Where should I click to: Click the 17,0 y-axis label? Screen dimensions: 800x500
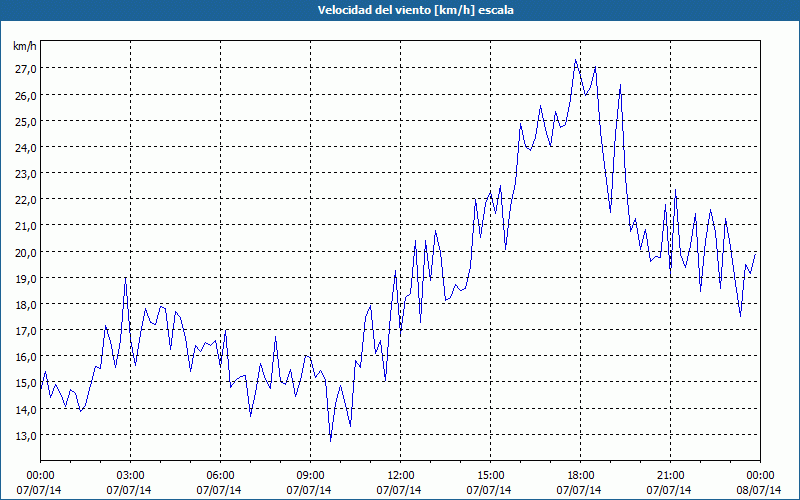tap(25, 331)
